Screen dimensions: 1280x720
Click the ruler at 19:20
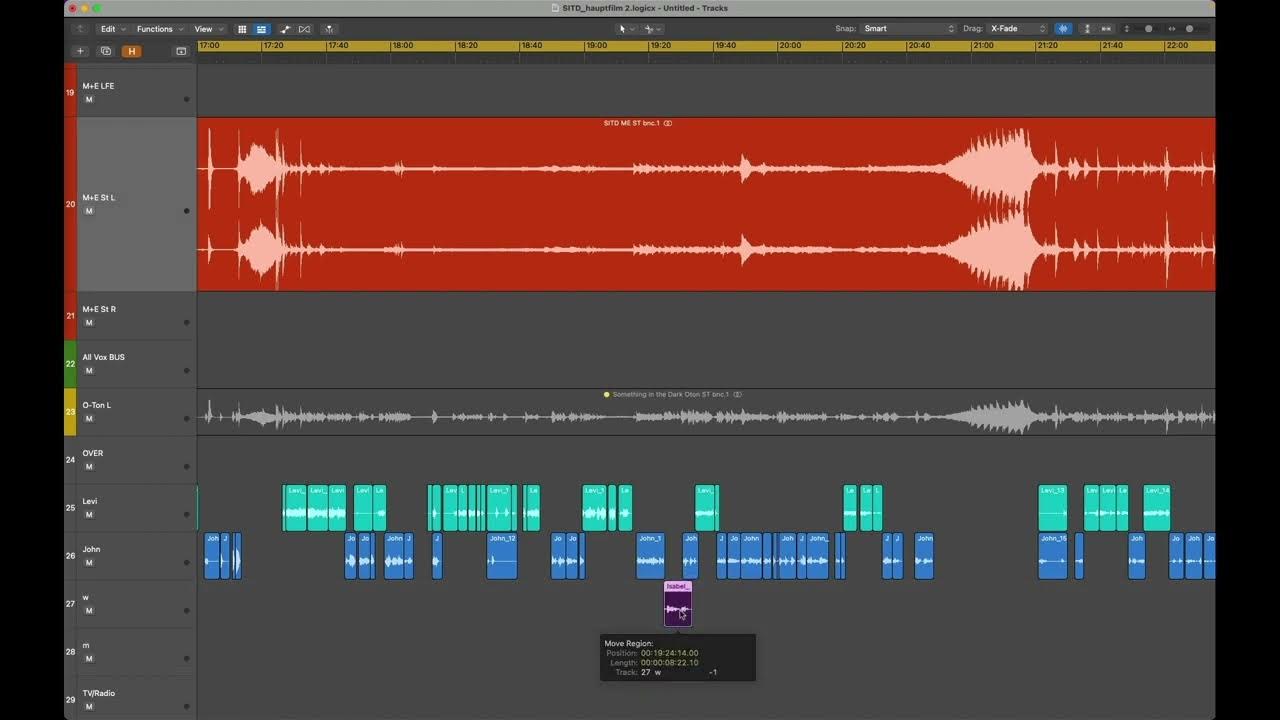click(x=661, y=46)
